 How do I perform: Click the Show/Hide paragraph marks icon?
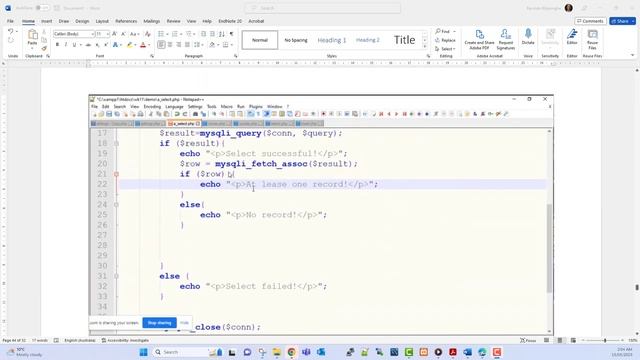pos(231,34)
